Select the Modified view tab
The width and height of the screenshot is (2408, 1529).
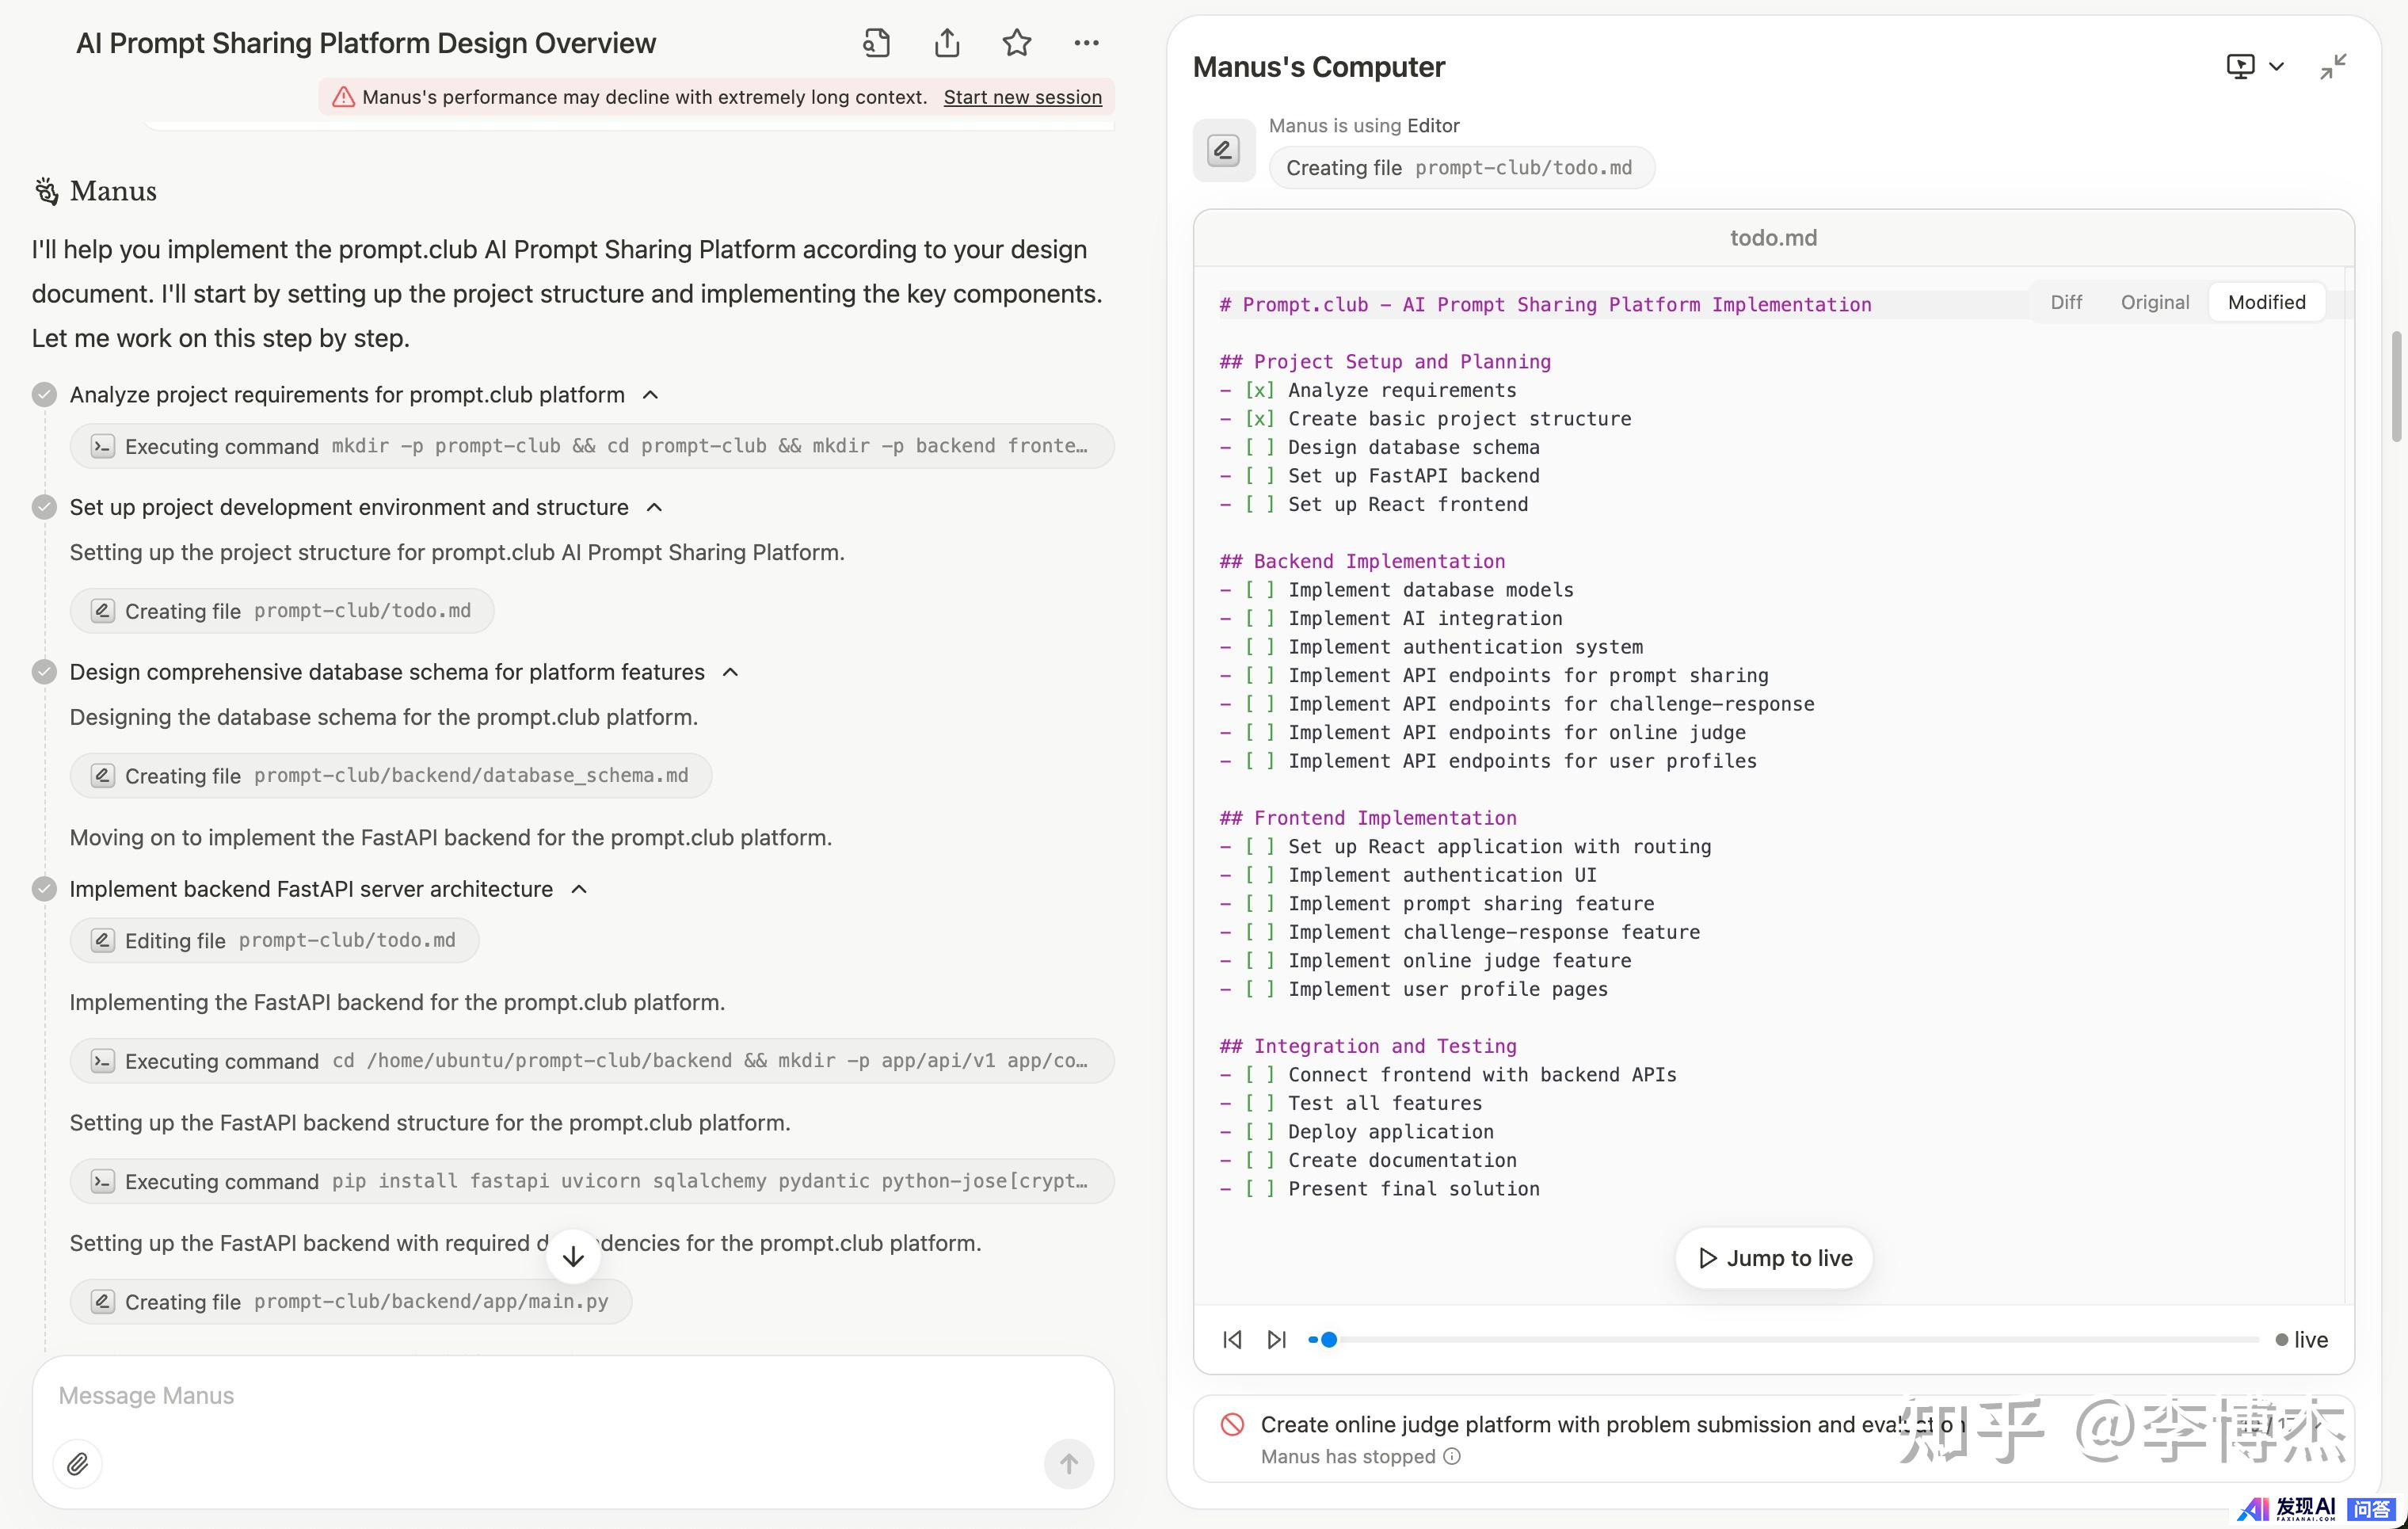tap(2266, 302)
